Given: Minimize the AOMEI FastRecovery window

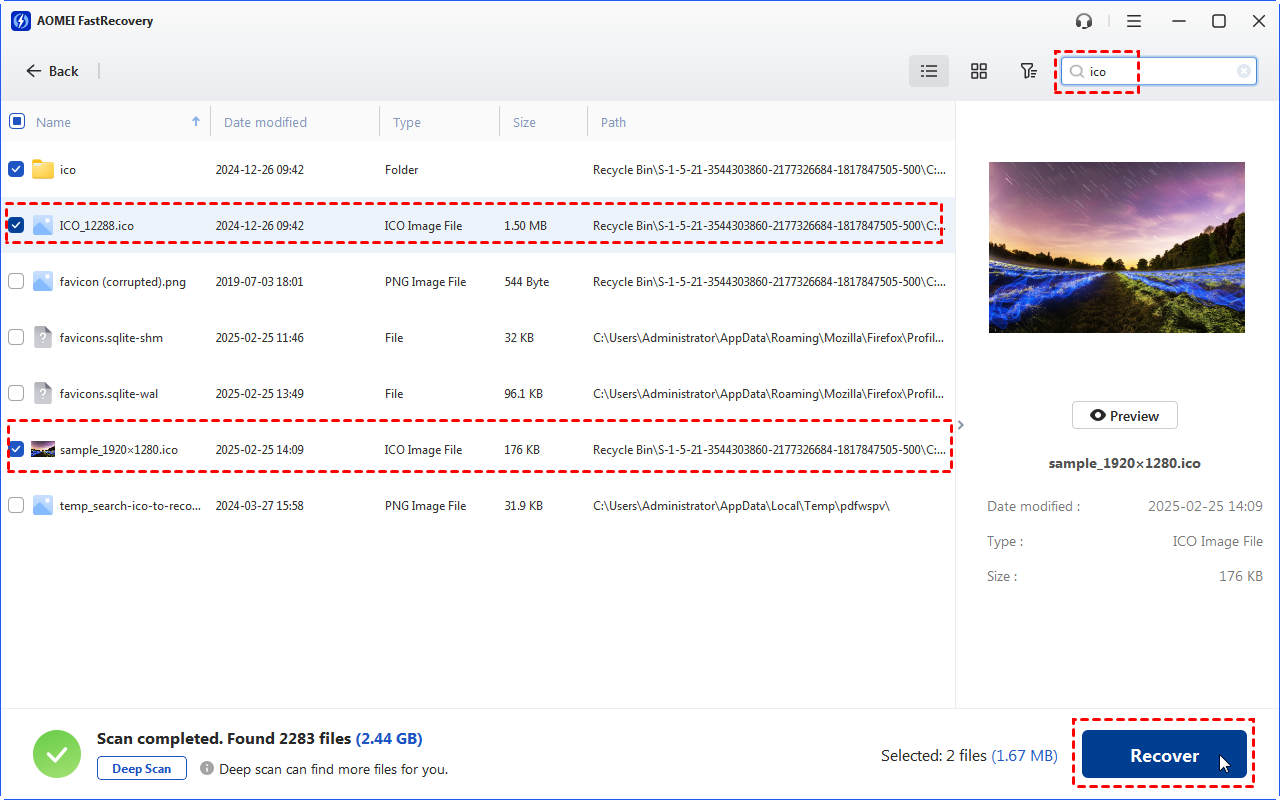Looking at the screenshot, I should click(x=1179, y=21).
